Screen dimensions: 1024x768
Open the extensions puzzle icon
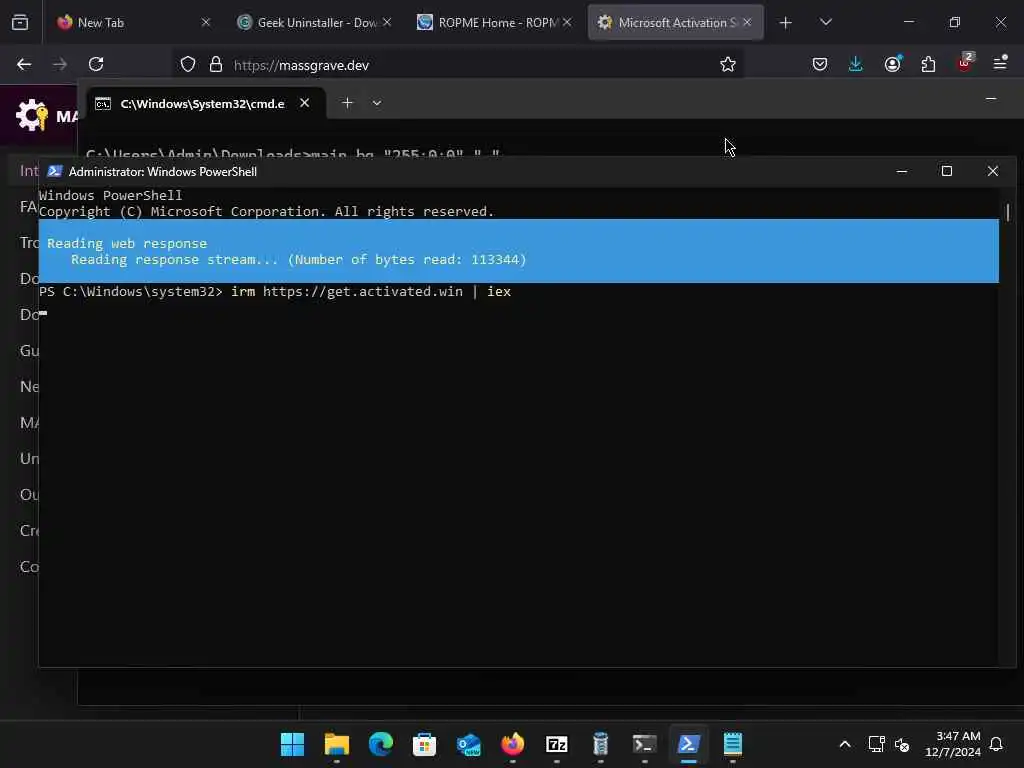coord(928,64)
